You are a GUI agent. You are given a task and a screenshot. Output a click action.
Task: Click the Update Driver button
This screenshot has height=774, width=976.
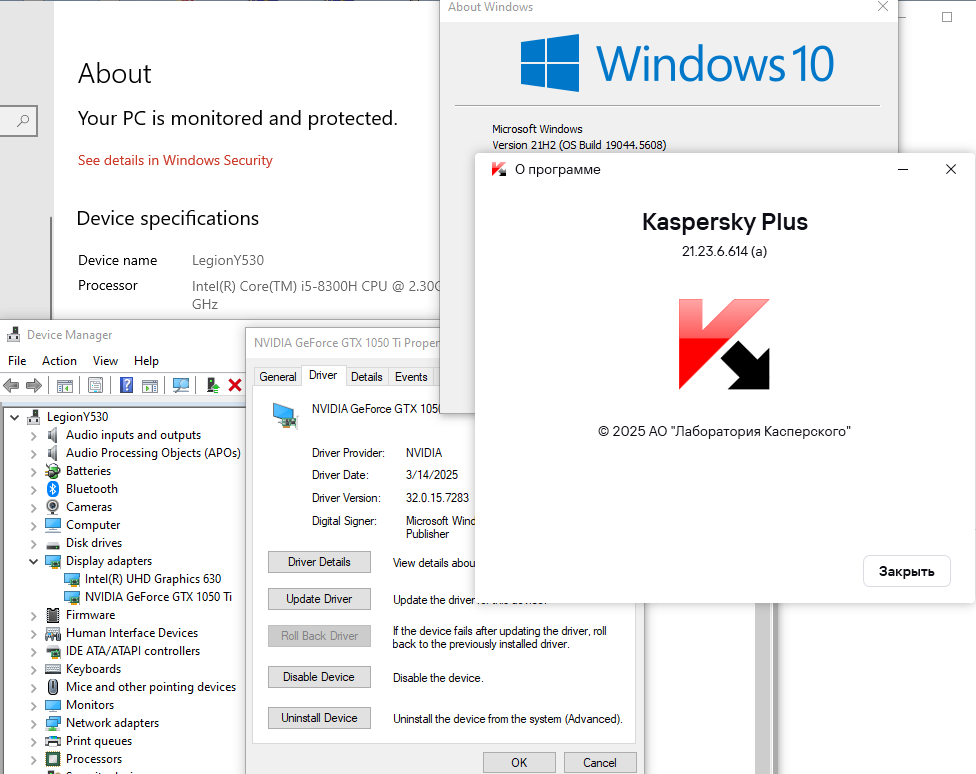coord(319,599)
